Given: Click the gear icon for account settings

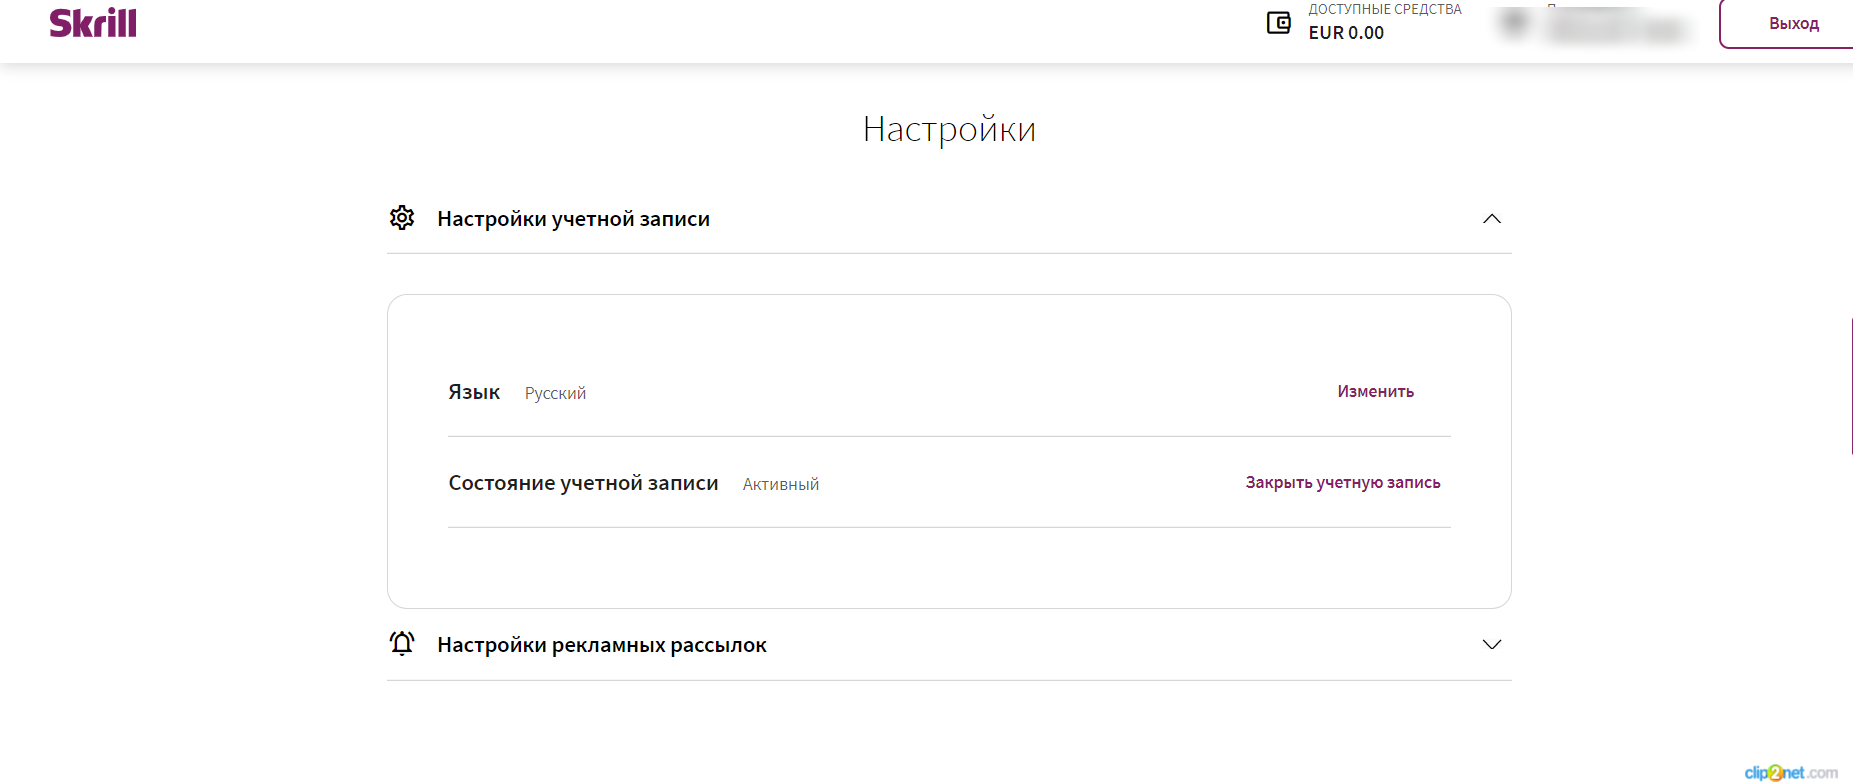Looking at the screenshot, I should [402, 218].
